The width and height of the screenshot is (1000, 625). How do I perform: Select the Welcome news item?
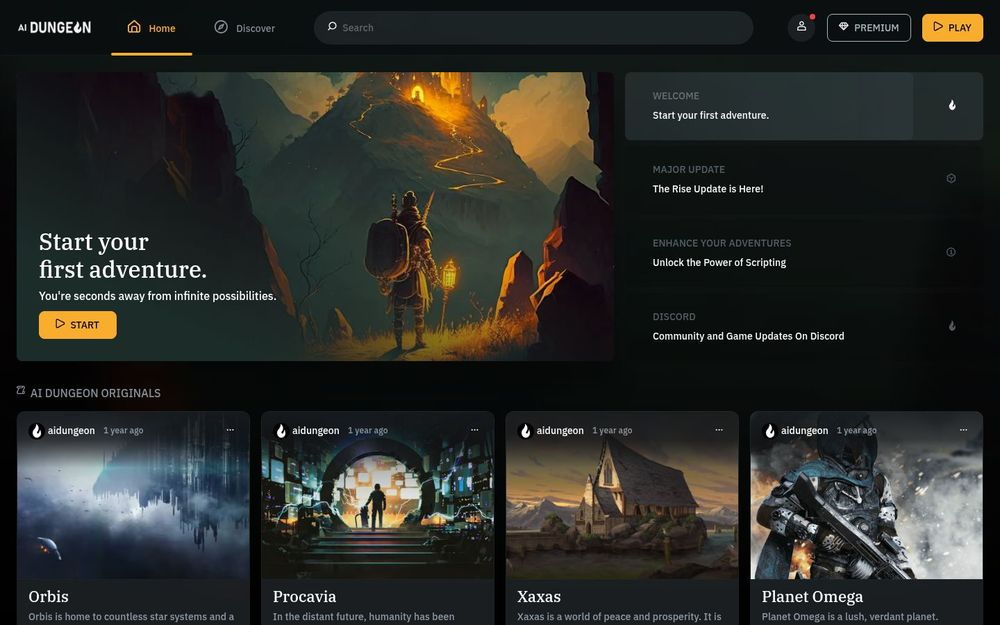pyautogui.click(x=804, y=106)
